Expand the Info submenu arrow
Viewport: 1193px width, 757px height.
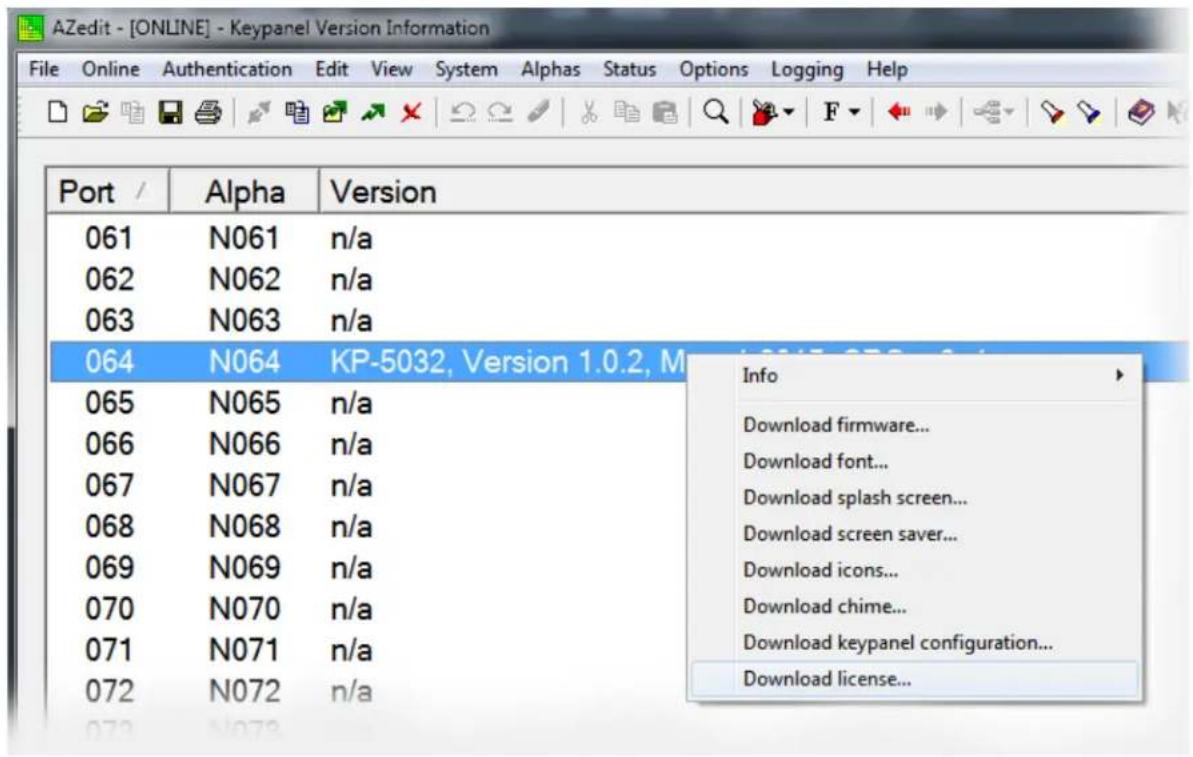(1119, 375)
